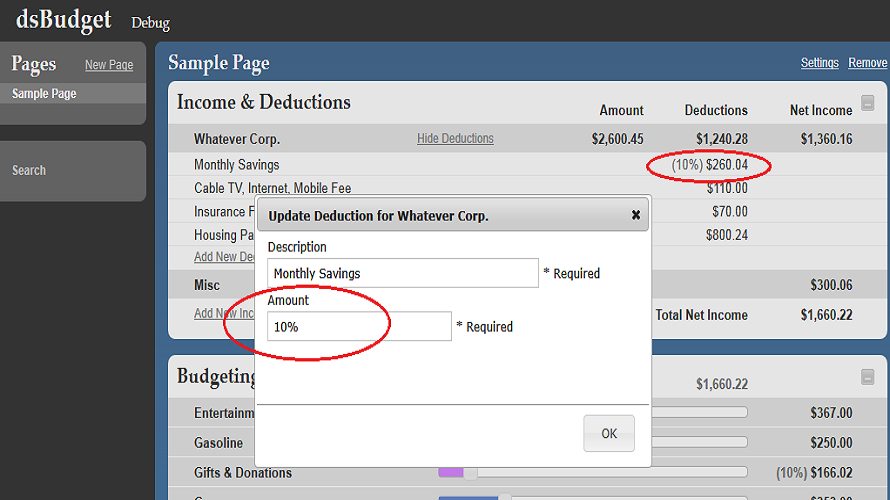The width and height of the screenshot is (890, 500).
Task: Select Cable TV, Internet, Mobile Fee row
Action: (527, 188)
